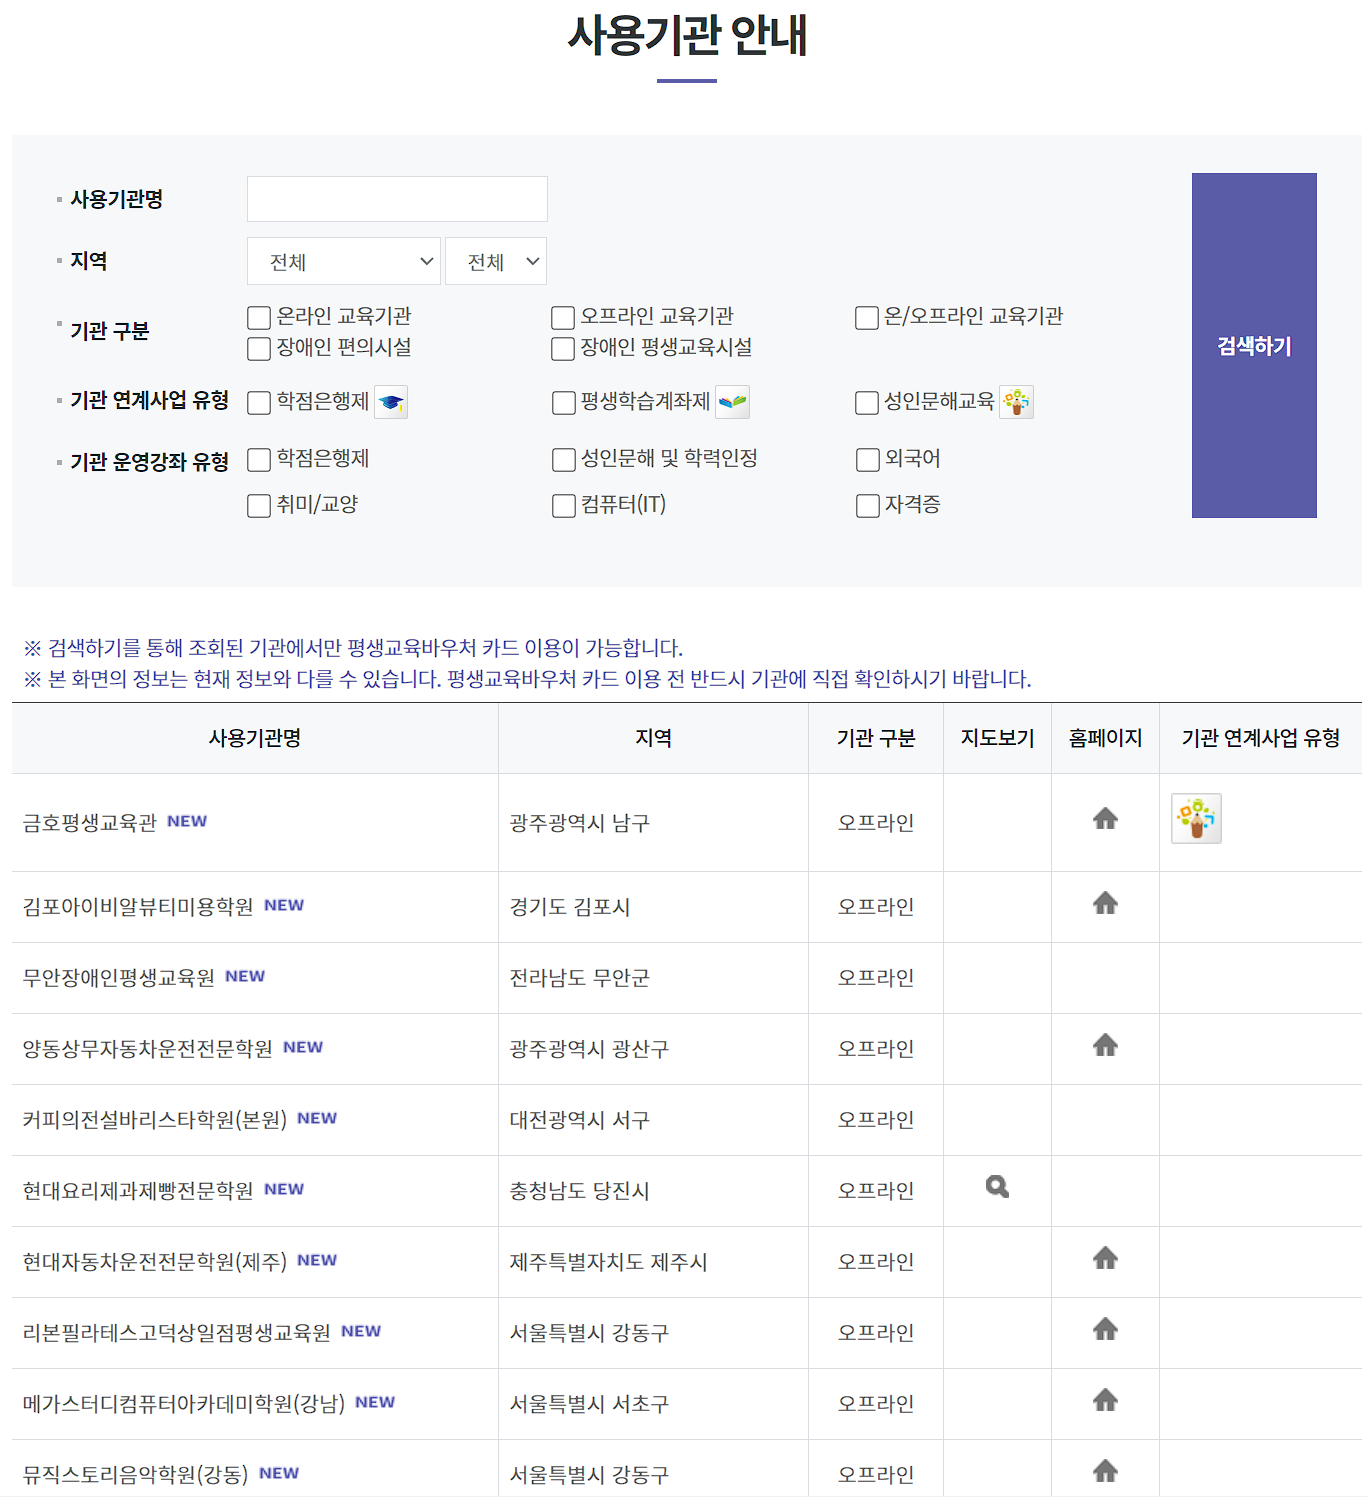
Task: Enable the 온라인 교육기관 checkbox
Action: tap(258, 317)
